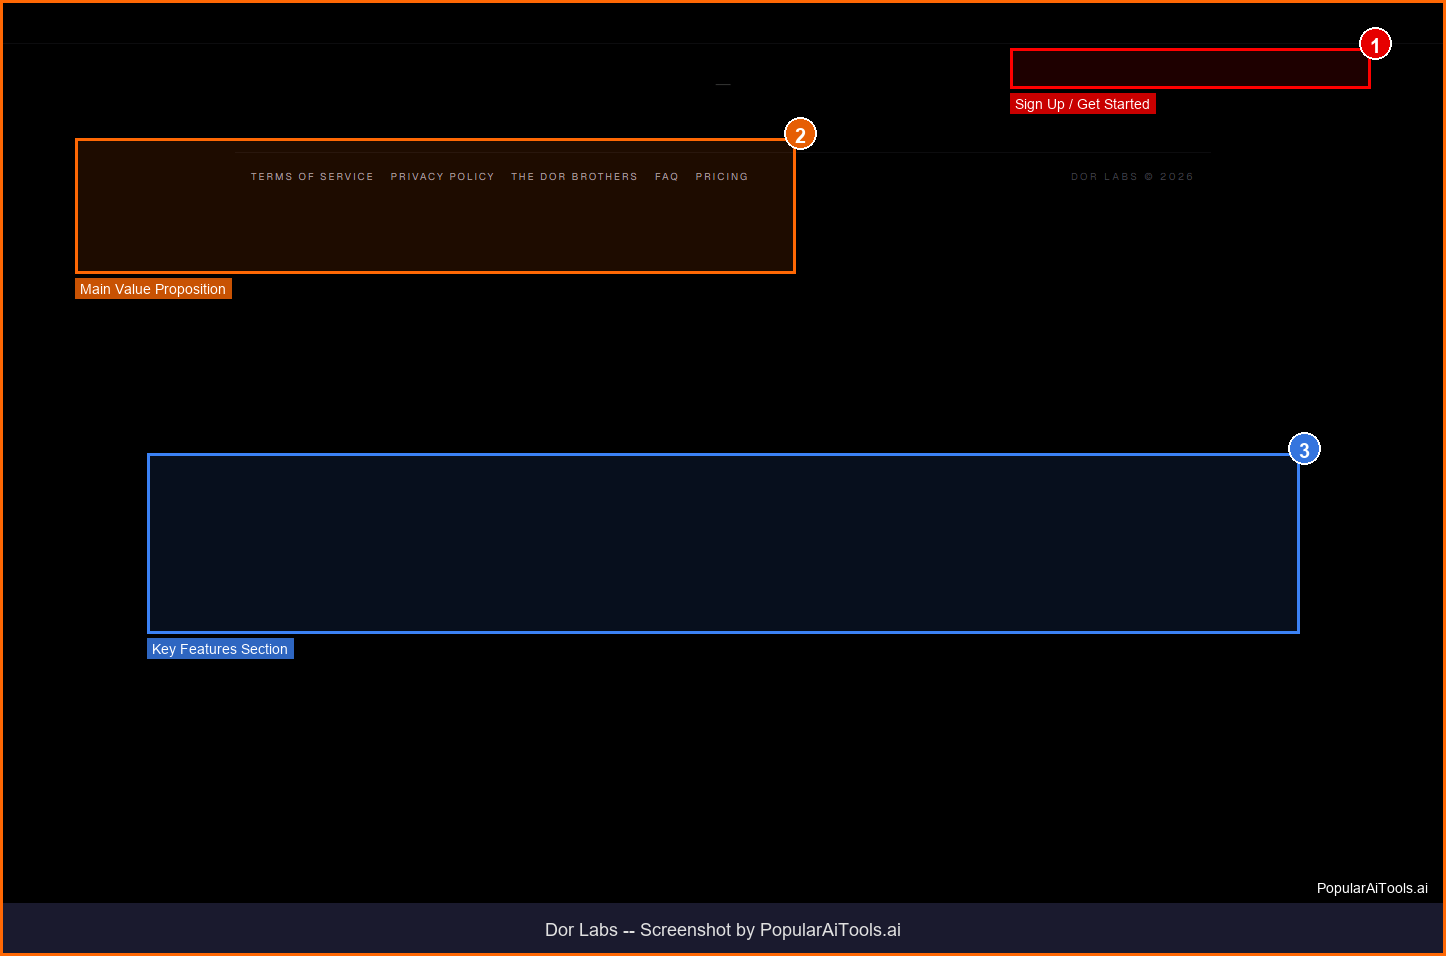Viewport: 1446px width, 956px height.
Task: Open the Terms of Service link
Action: (x=312, y=177)
